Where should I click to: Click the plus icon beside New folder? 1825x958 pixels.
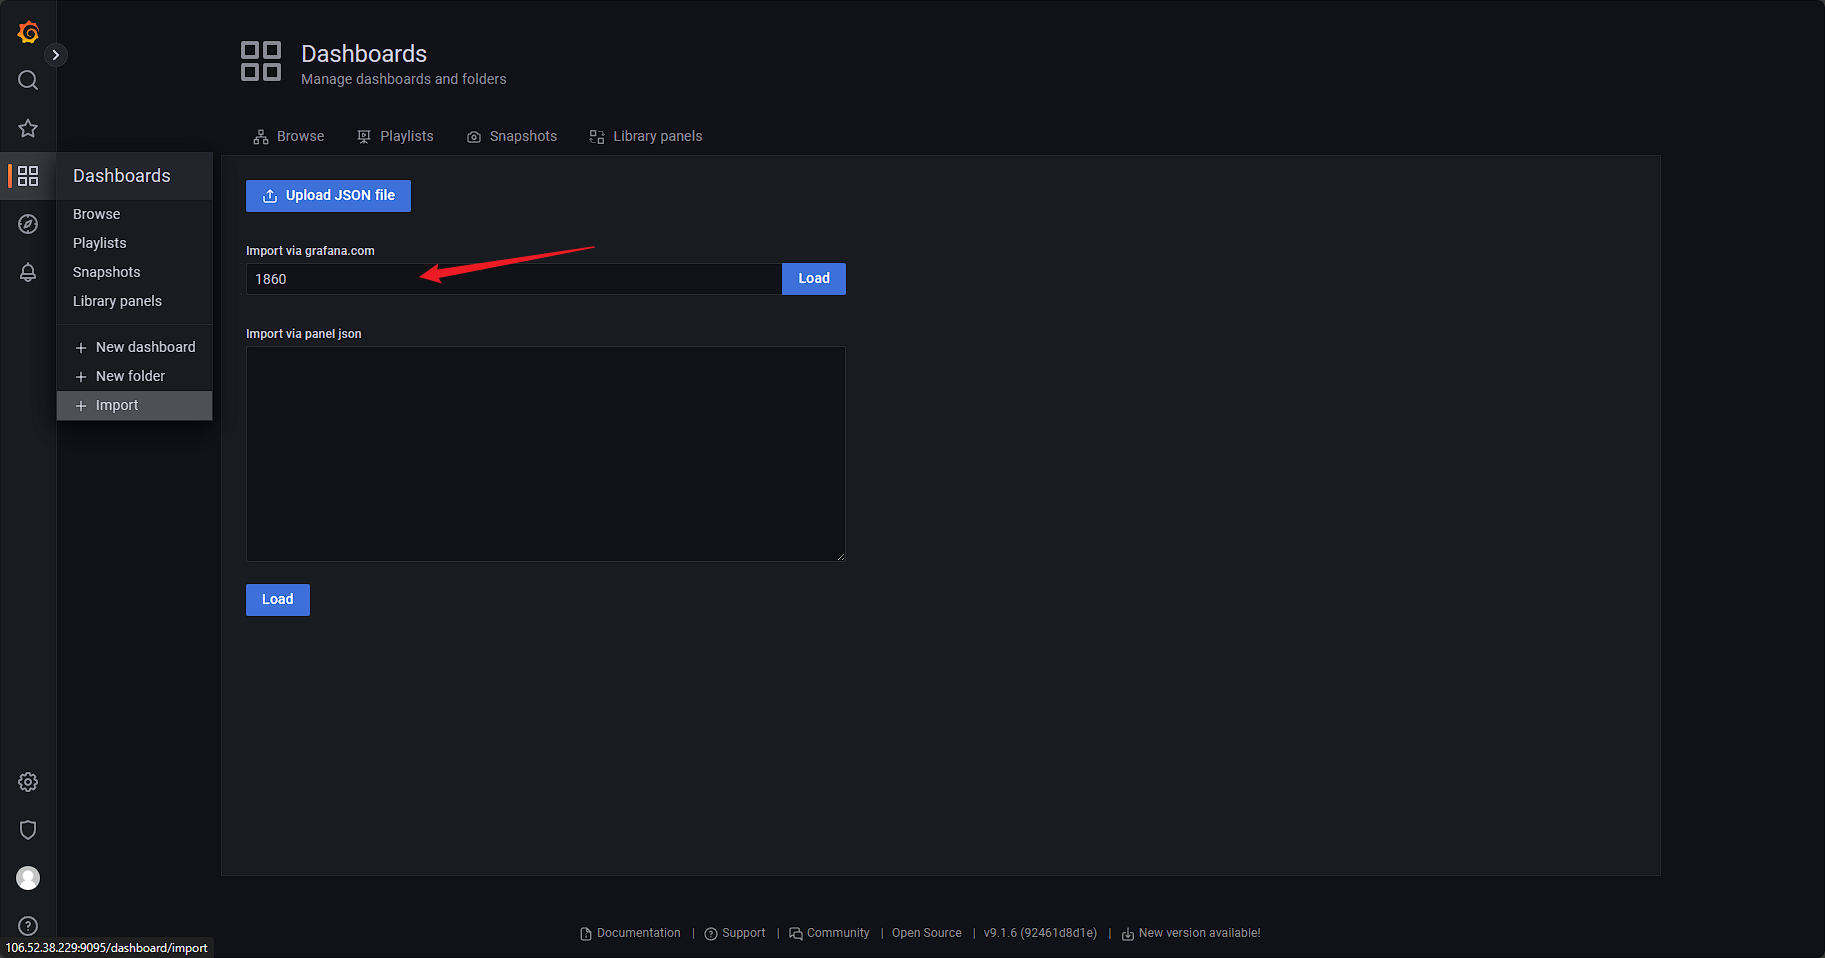81,377
